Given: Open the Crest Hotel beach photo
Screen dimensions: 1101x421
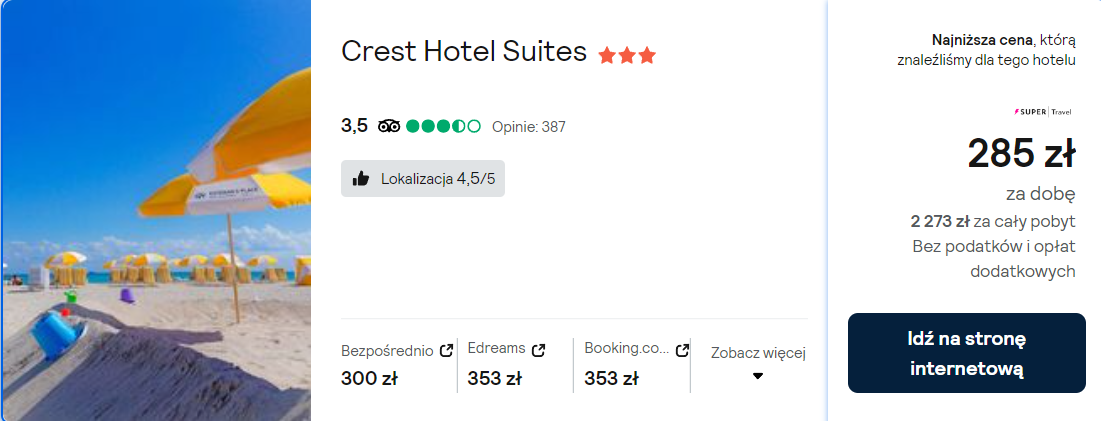Looking at the screenshot, I should pyautogui.click(x=155, y=210).
